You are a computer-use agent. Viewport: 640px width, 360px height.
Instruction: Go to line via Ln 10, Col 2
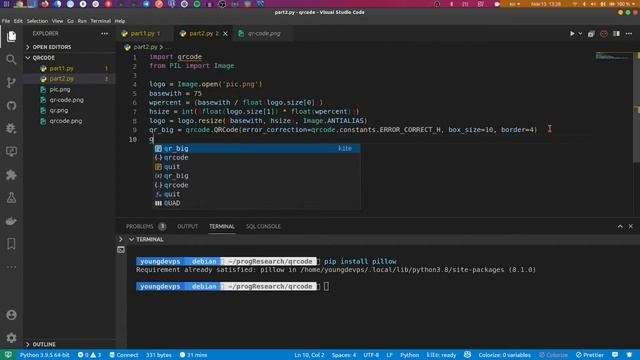(309, 355)
